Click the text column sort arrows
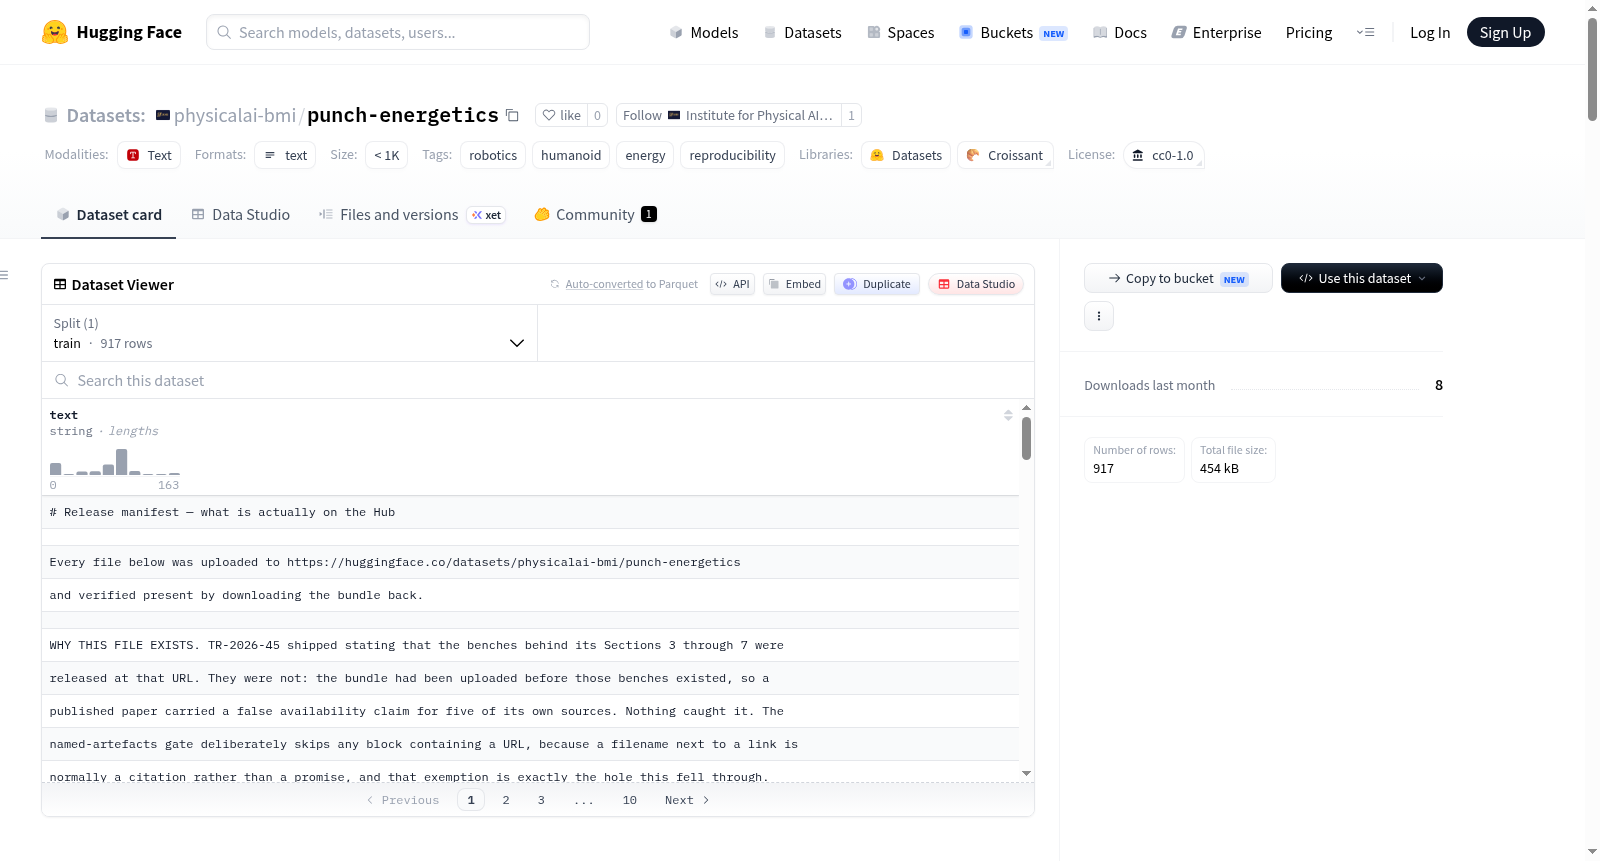1600x861 pixels. 1008,415
